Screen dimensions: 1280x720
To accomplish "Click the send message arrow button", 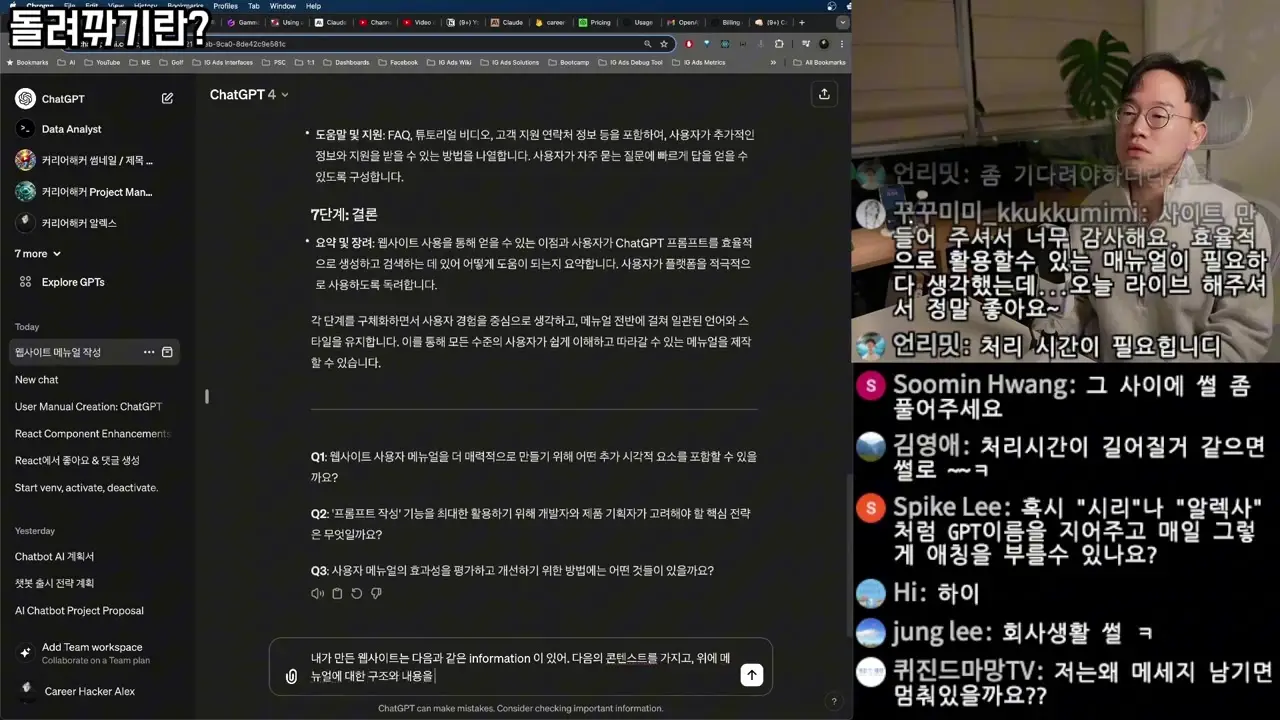I will 752,675.
